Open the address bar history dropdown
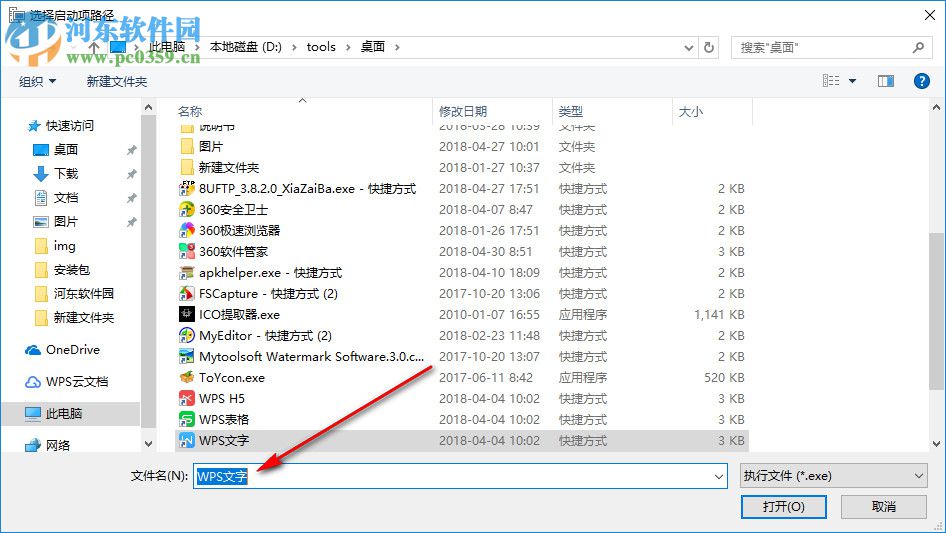 (x=688, y=47)
